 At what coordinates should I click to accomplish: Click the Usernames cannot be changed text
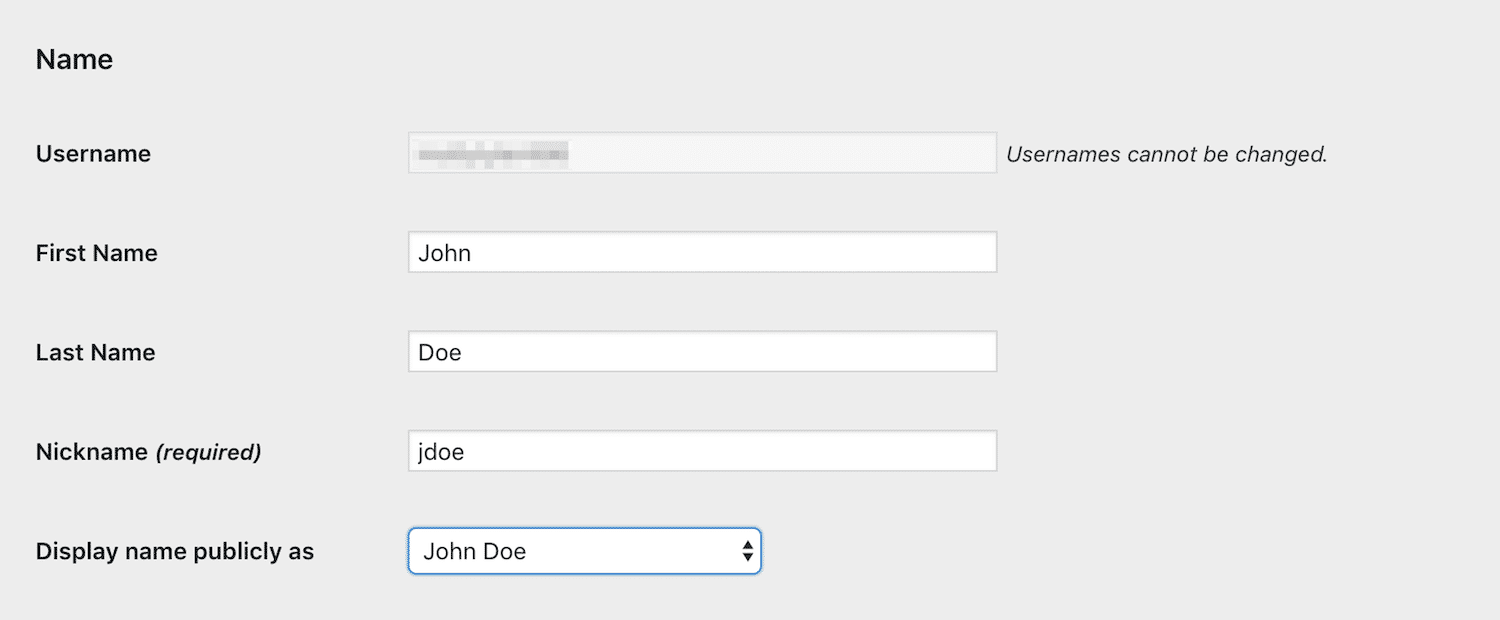click(x=1166, y=154)
